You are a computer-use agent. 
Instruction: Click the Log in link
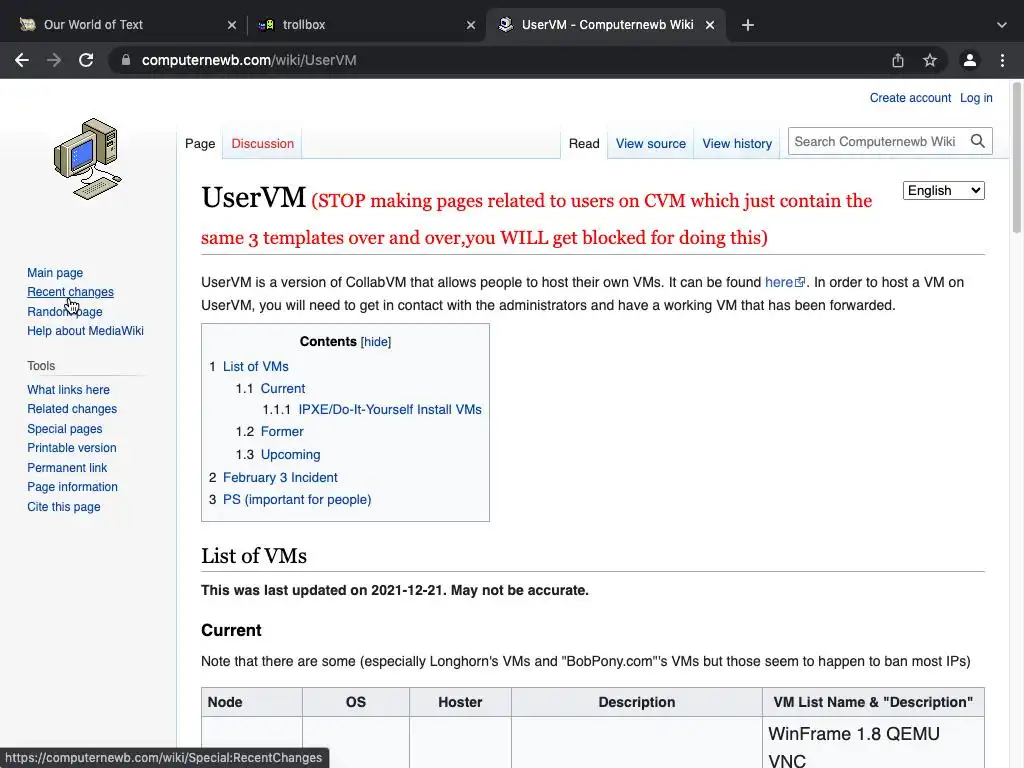coord(976,98)
